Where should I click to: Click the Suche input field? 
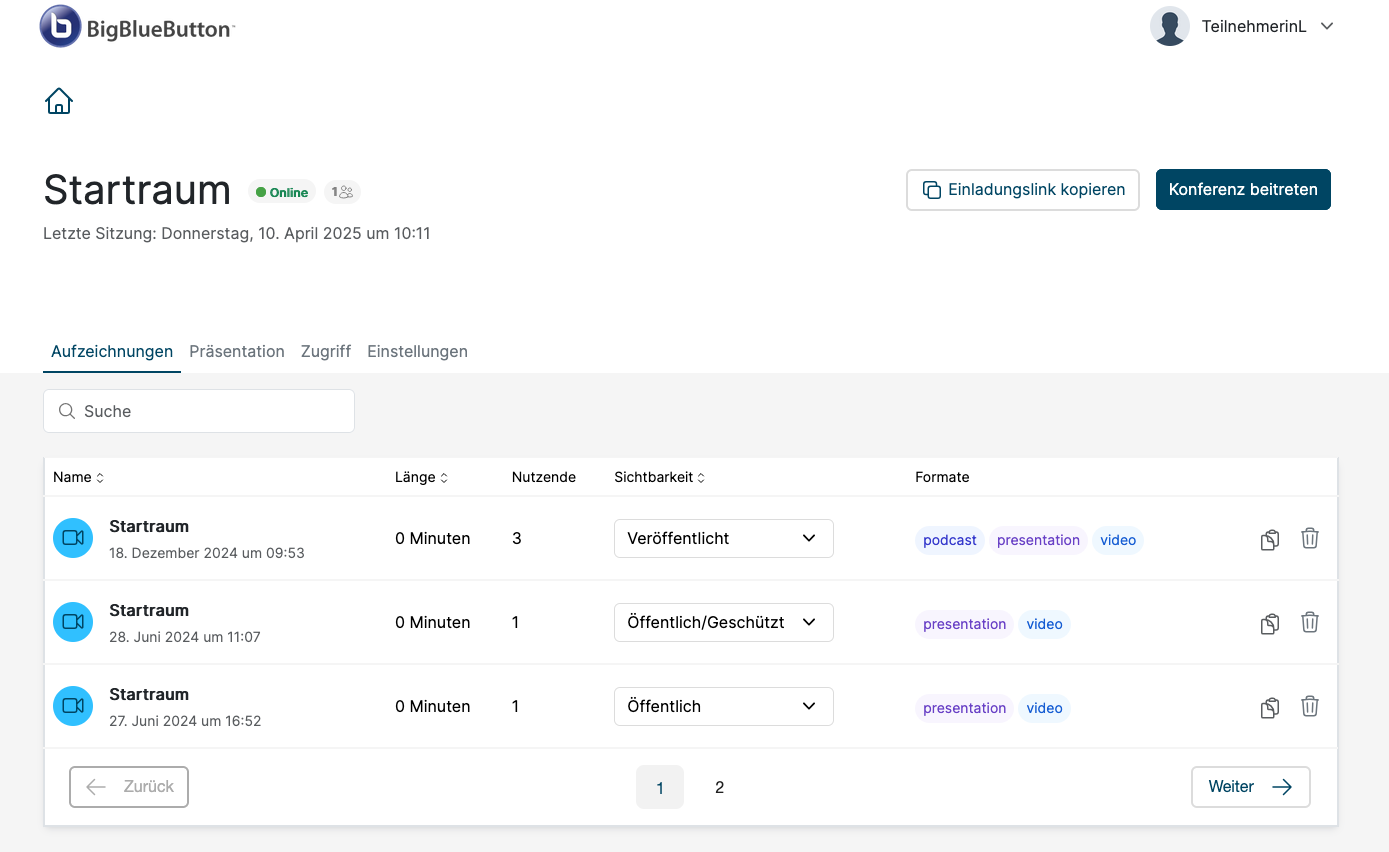(199, 411)
